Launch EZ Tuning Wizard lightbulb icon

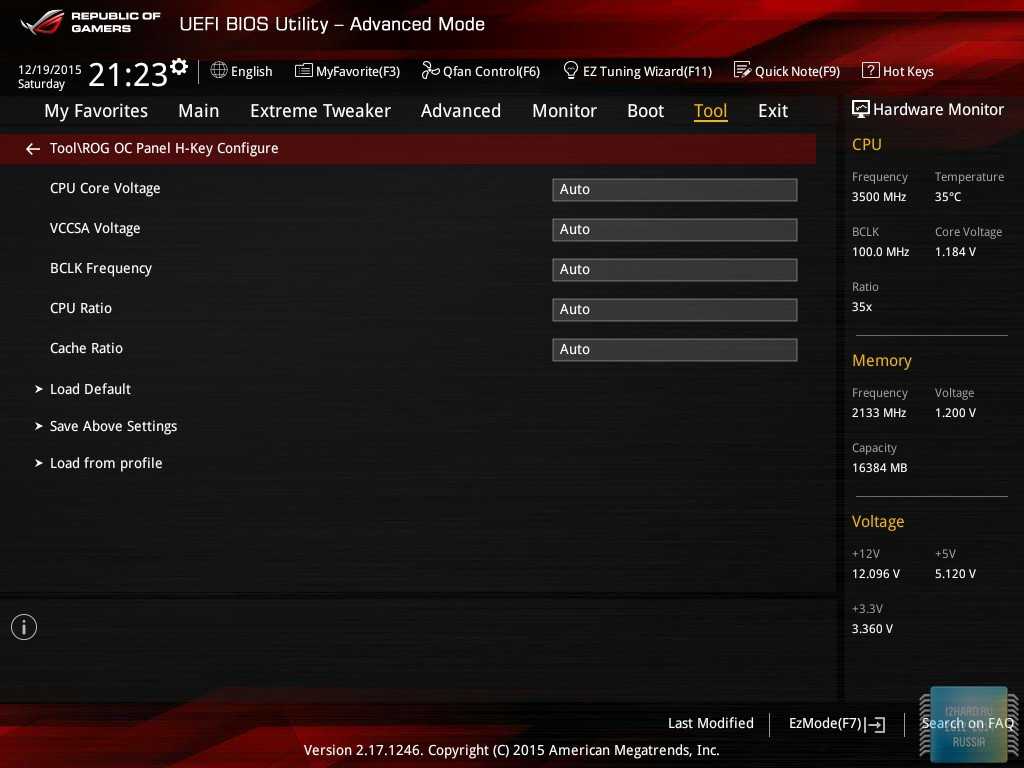tap(571, 71)
